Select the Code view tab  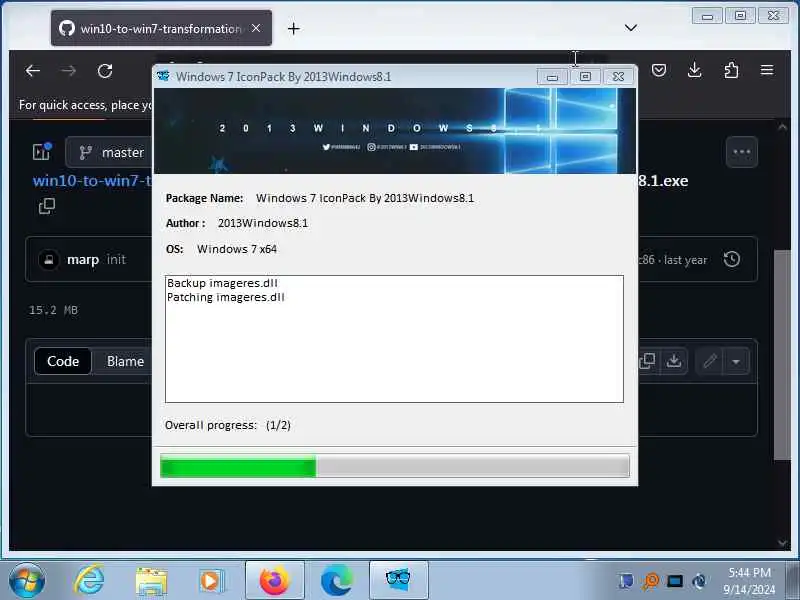click(x=63, y=361)
